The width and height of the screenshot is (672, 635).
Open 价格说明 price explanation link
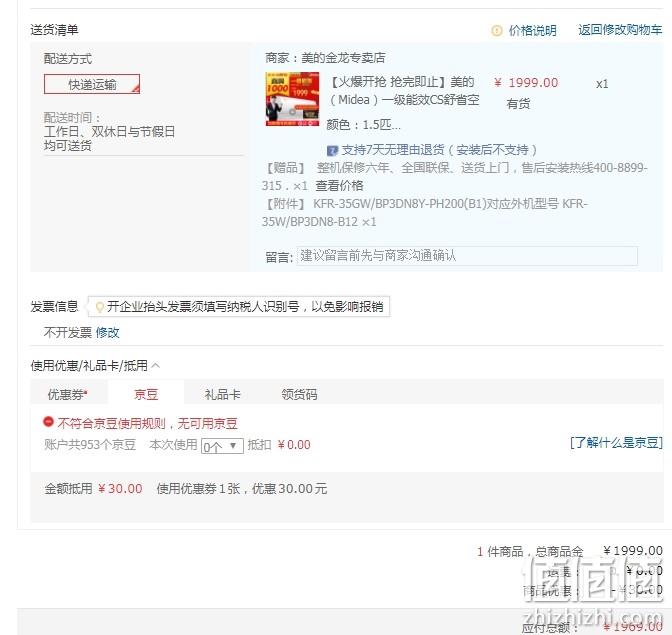point(532,31)
